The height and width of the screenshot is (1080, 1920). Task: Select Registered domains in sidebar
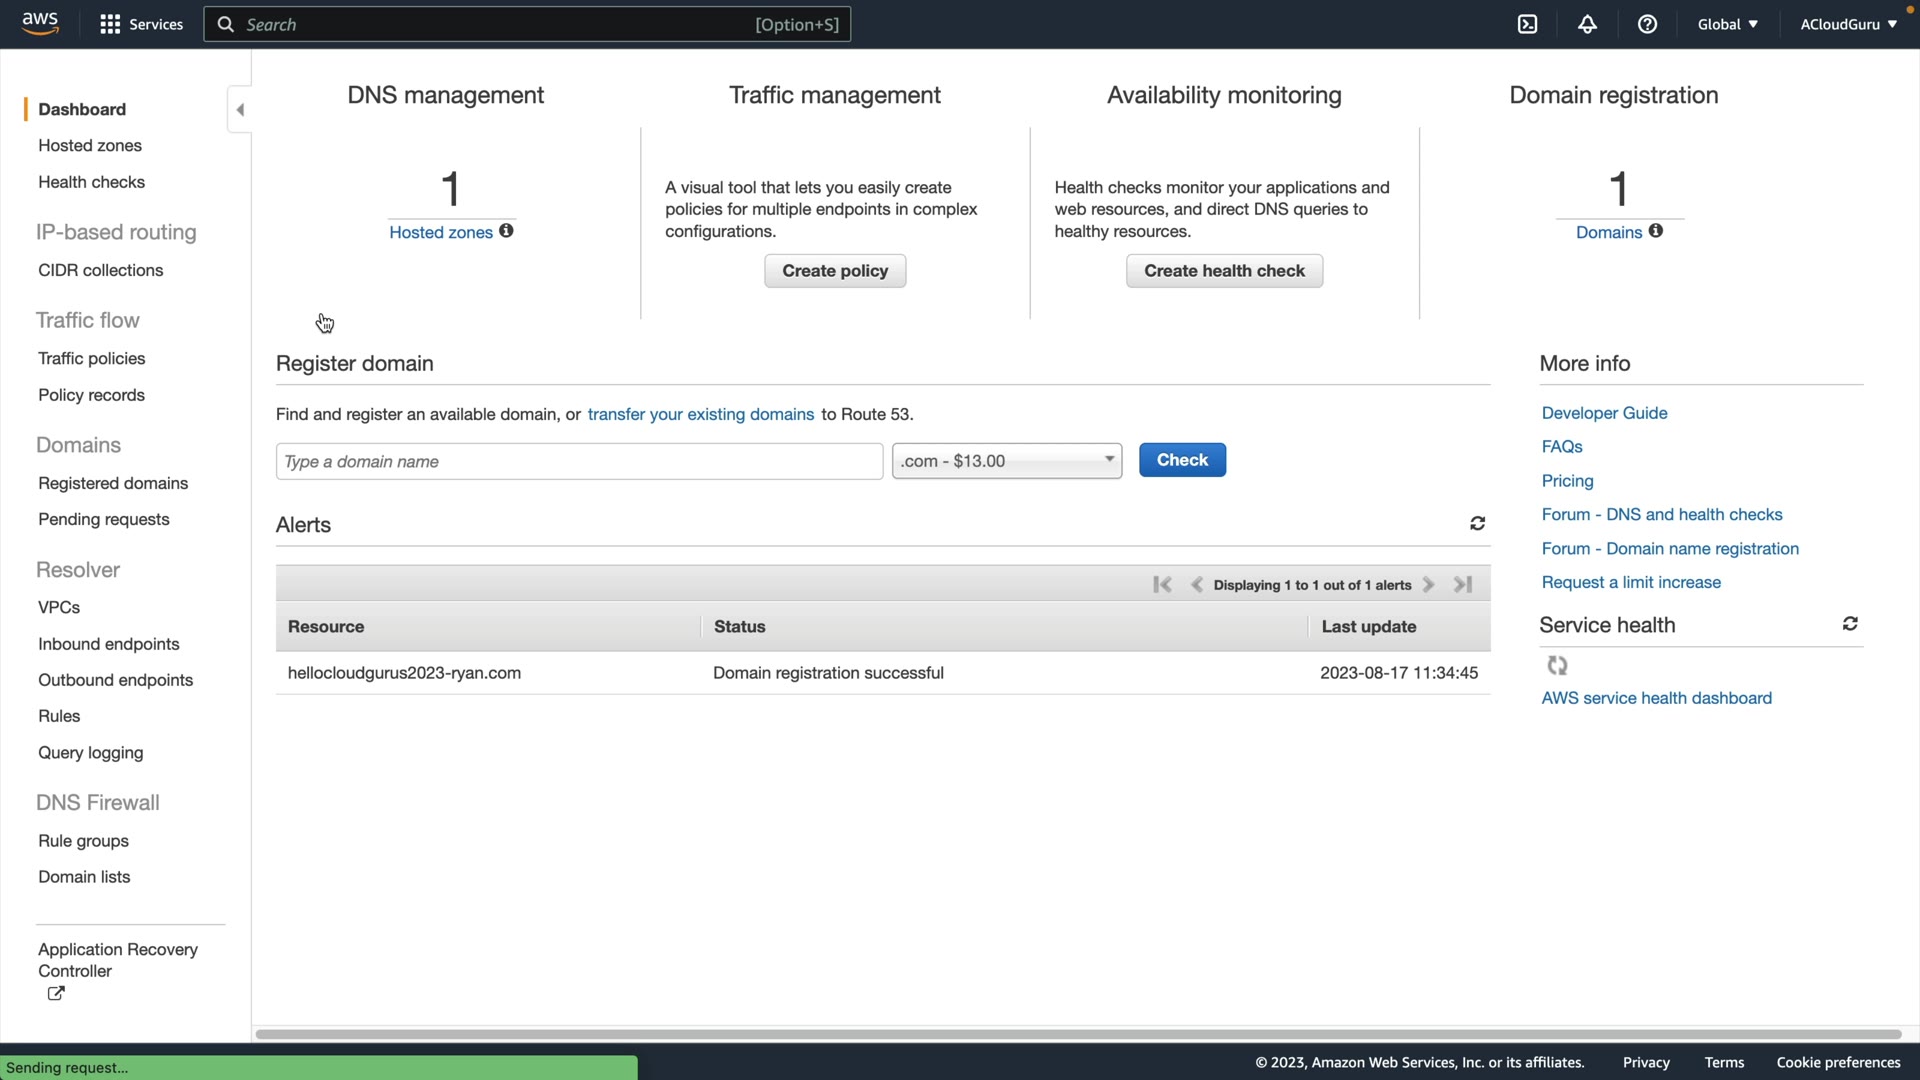113,483
